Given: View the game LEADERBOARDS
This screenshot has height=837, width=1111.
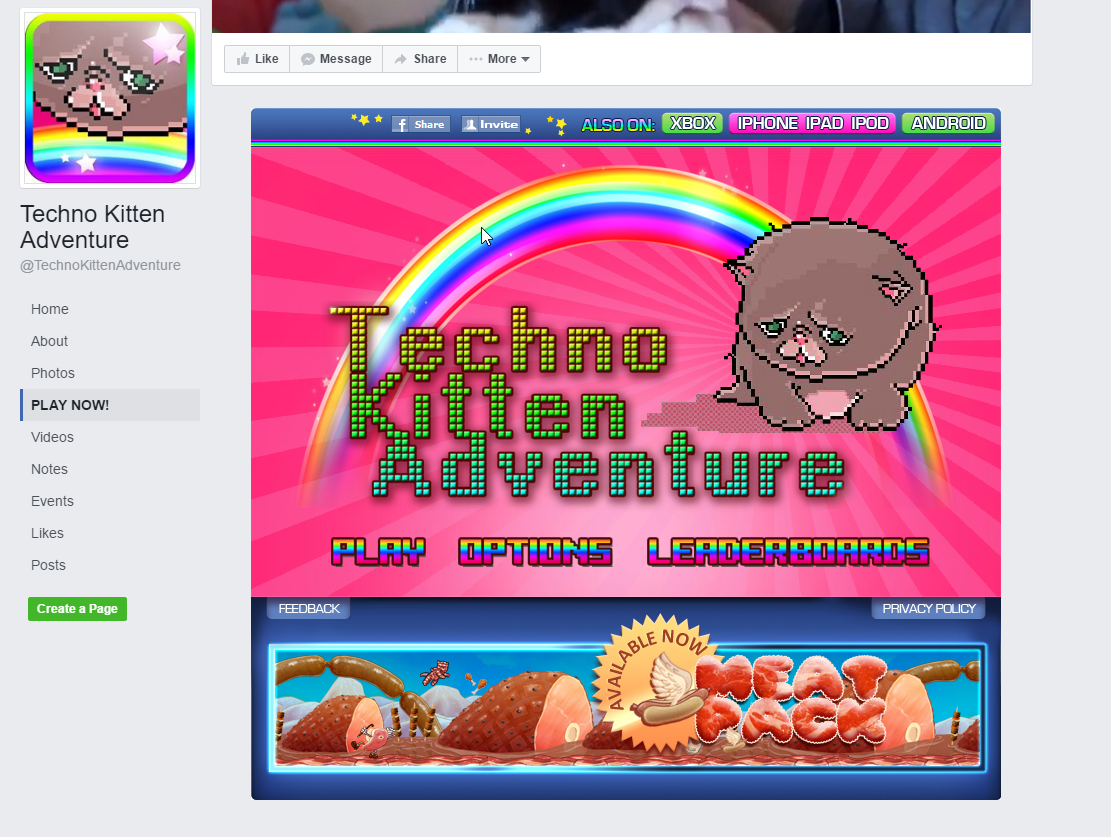Looking at the screenshot, I should (x=788, y=552).
